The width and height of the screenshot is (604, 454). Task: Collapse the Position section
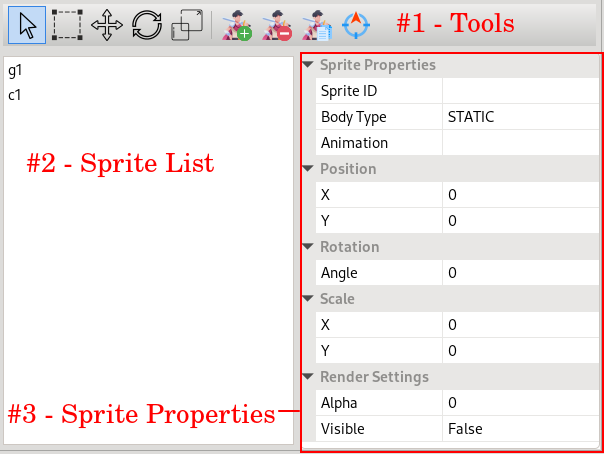tap(308, 169)
